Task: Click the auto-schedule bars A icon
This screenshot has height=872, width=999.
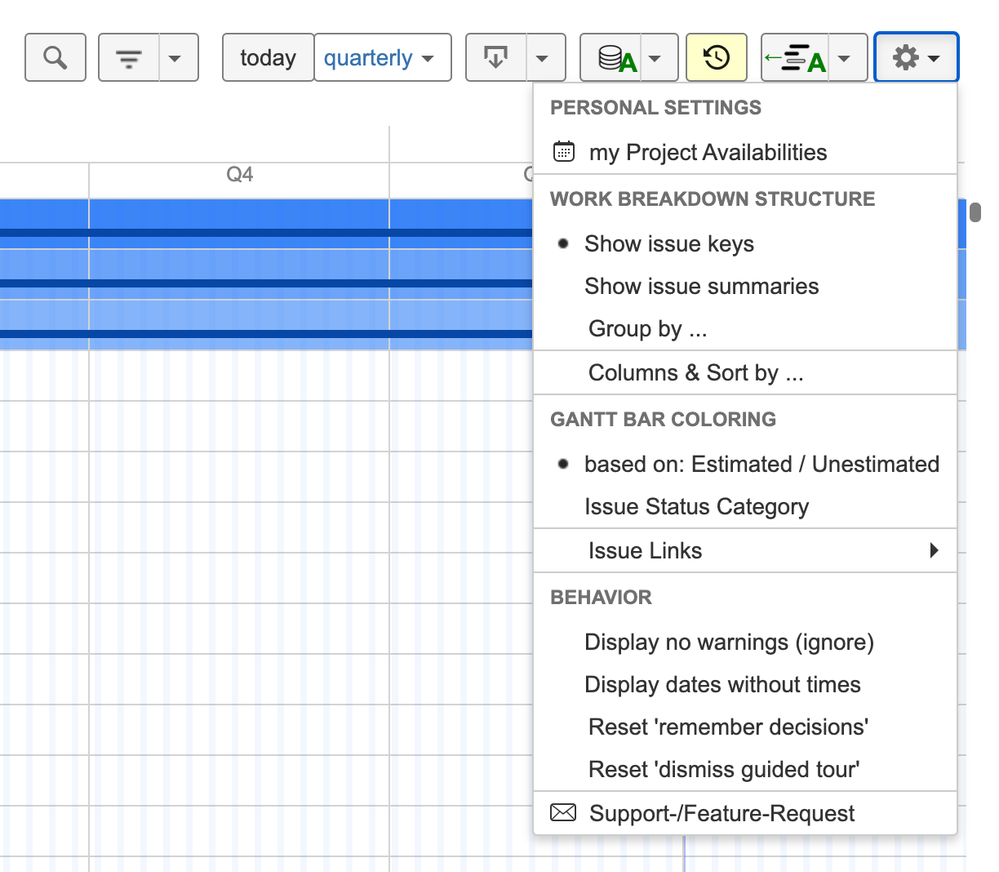Action: click(x=794, y=57)
